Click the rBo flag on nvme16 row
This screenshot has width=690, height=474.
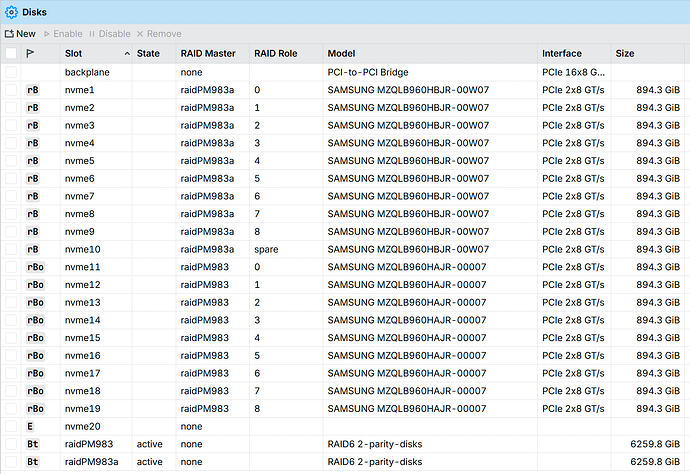(35, 356)
